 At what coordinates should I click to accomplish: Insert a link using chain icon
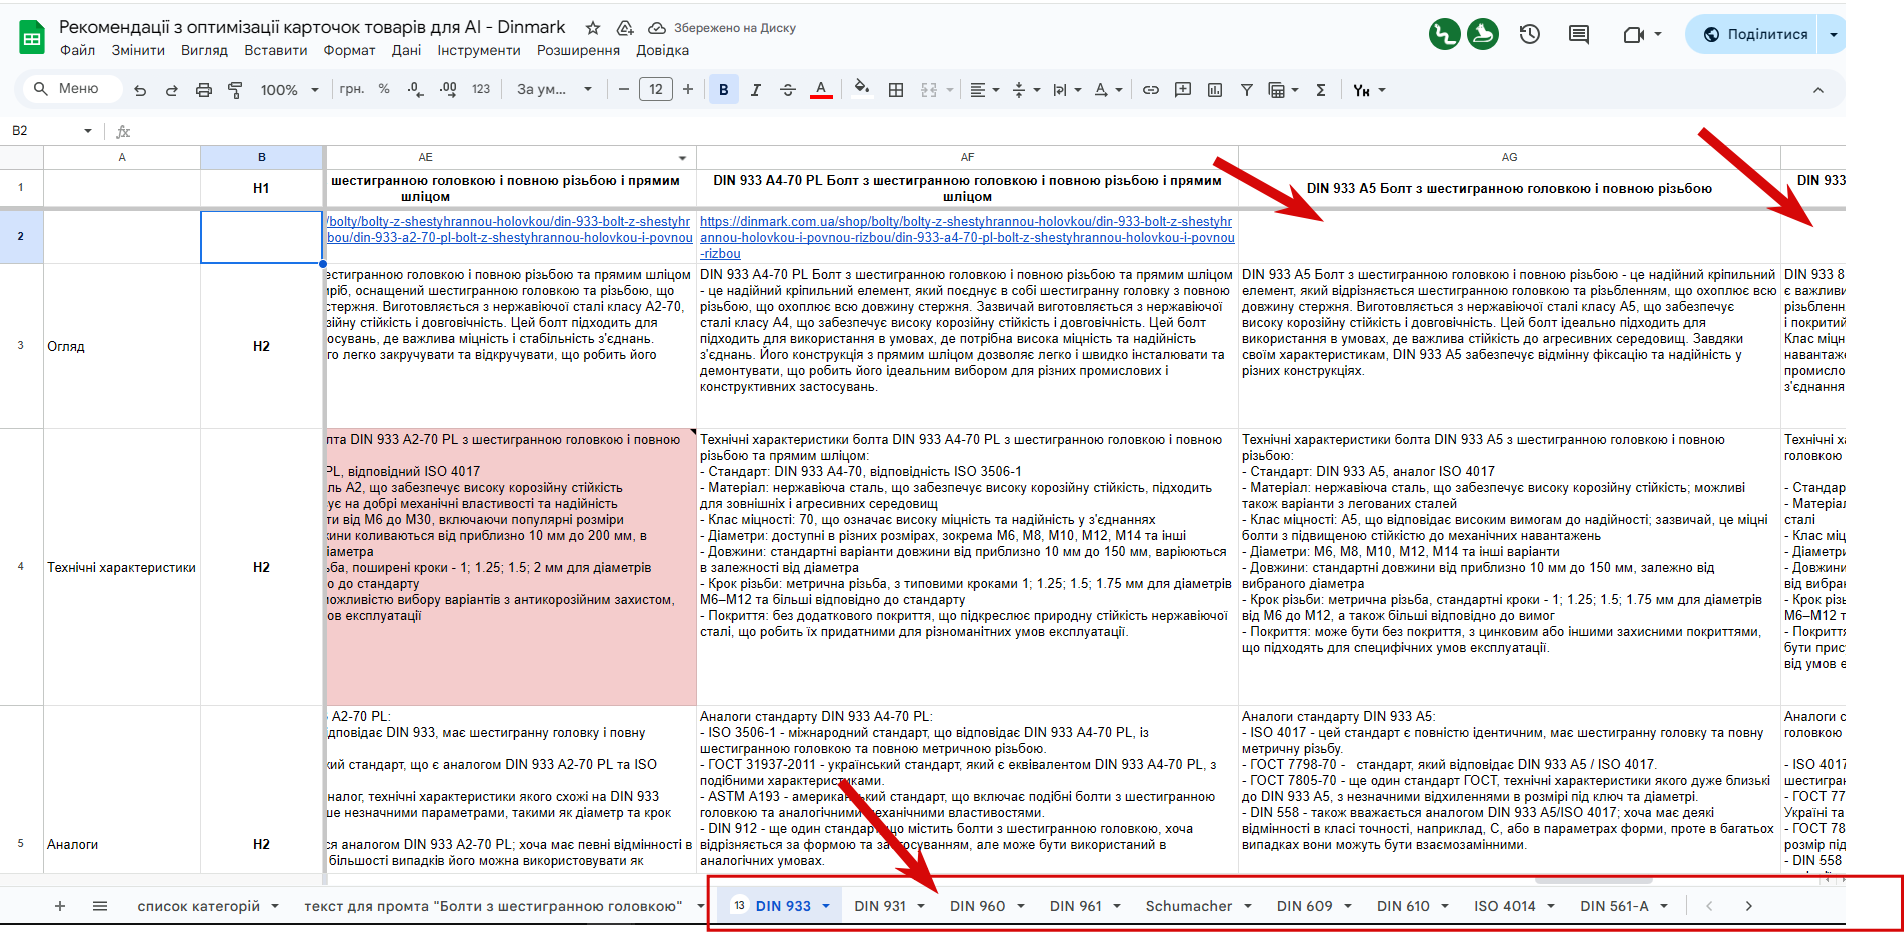click(x=1151, y=90)
